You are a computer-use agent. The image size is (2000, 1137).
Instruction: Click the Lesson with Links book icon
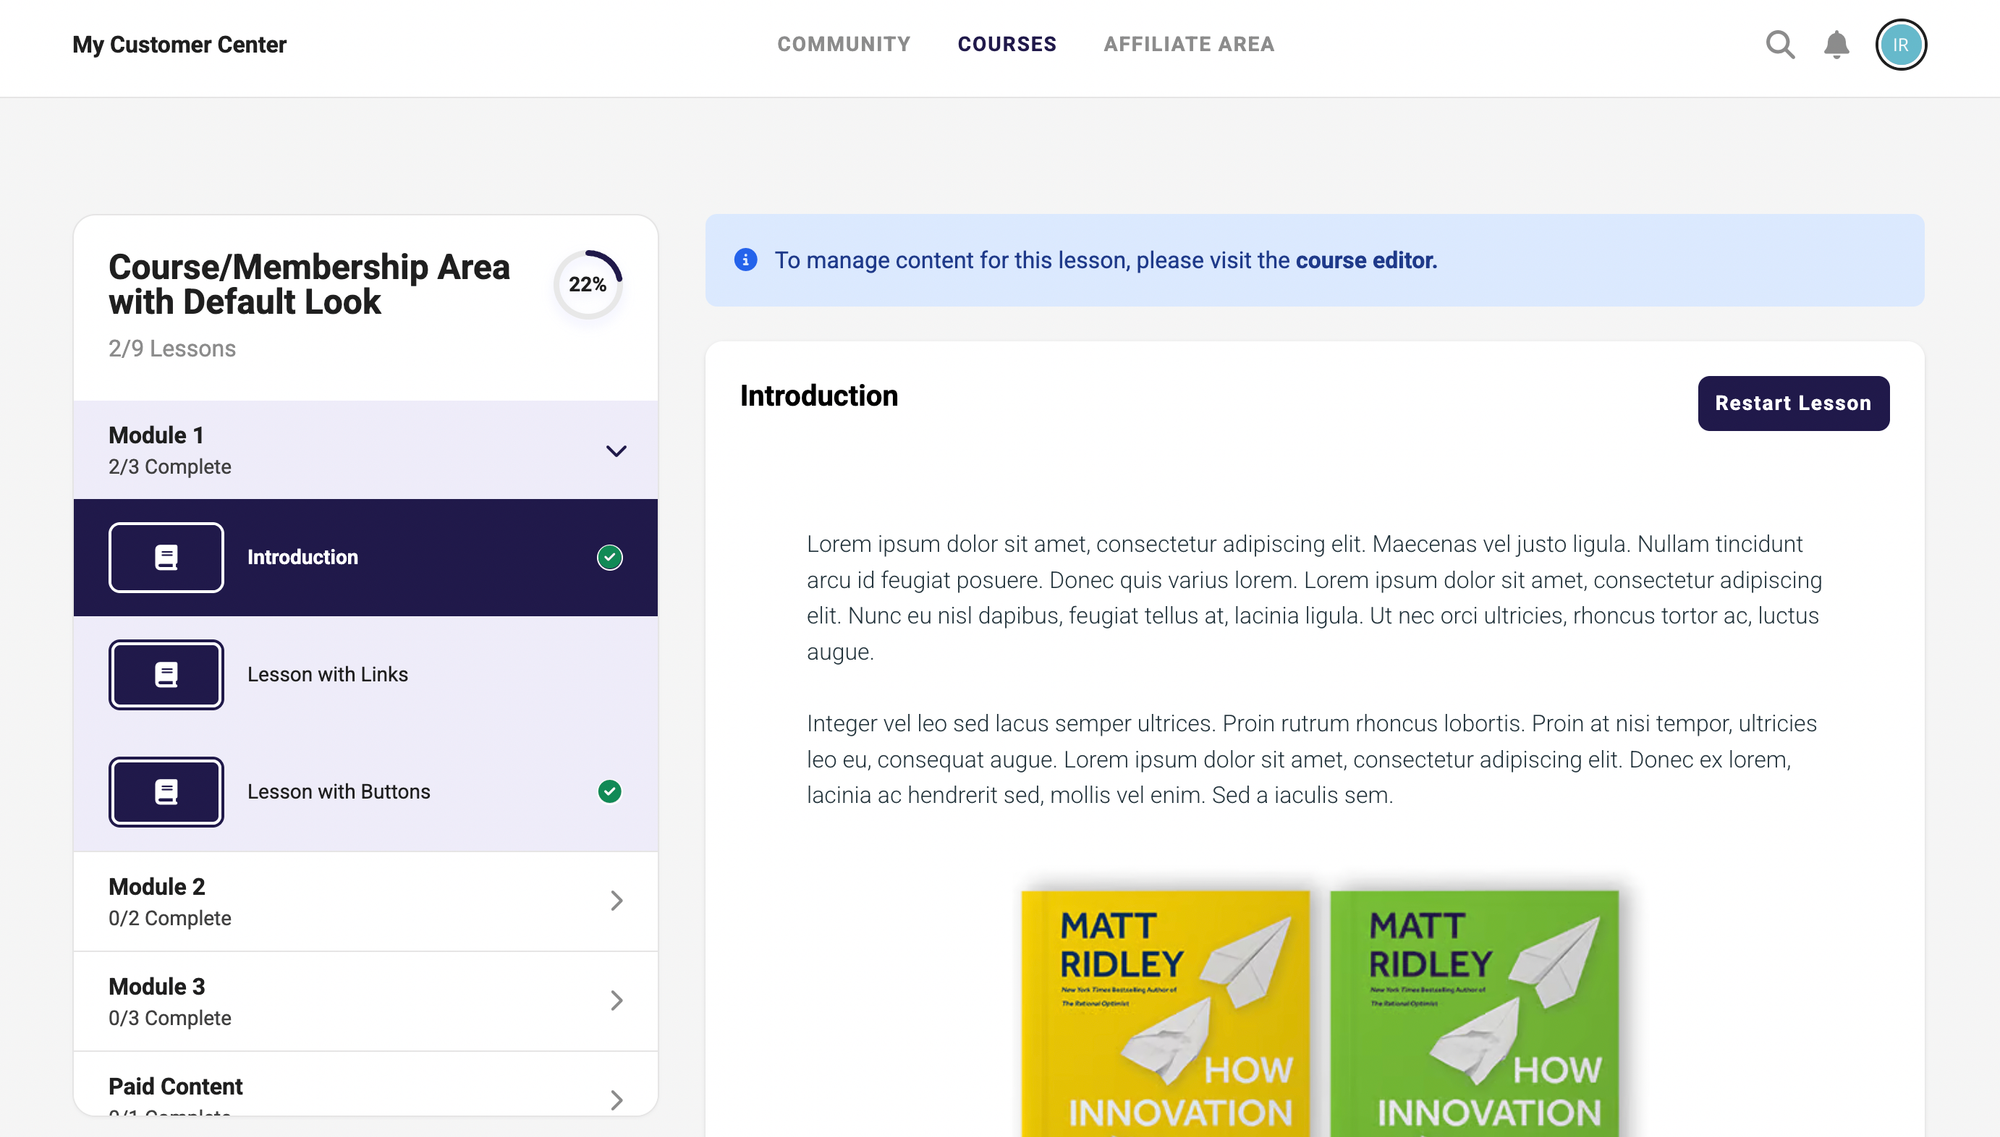(x=166, y=675)
